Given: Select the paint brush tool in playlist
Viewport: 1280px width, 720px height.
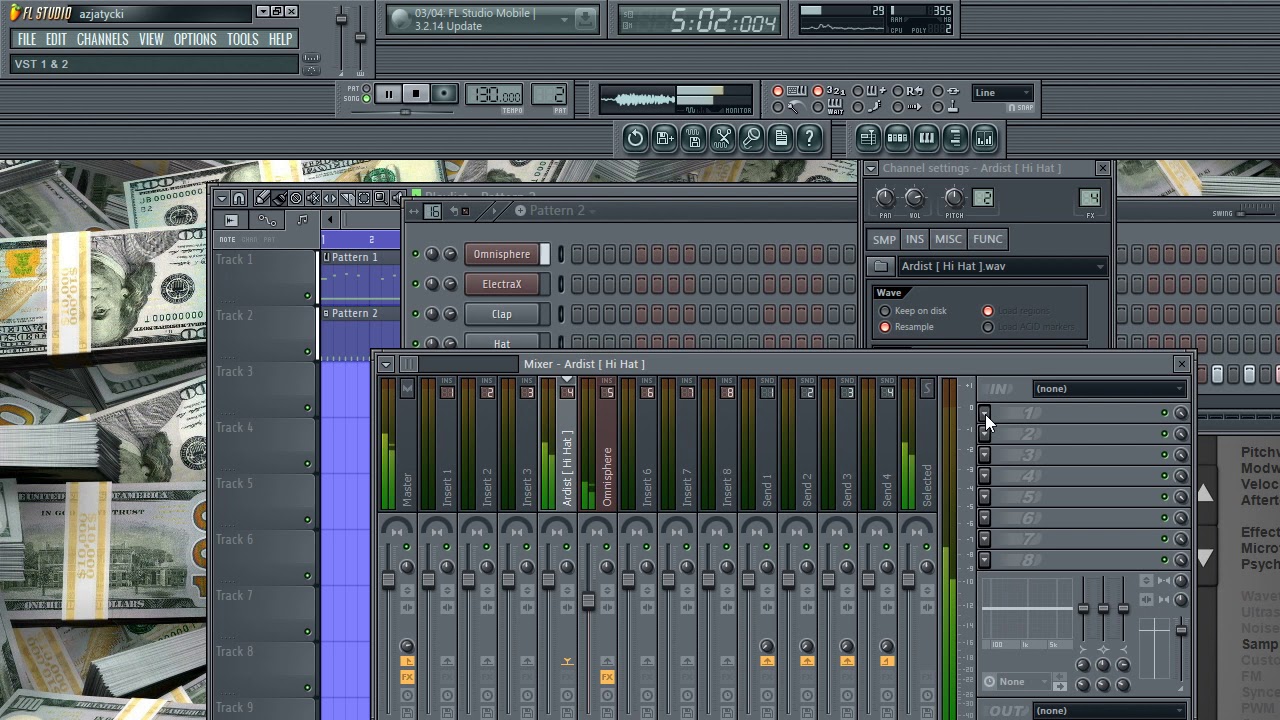Looking at the screenshot, I should click(x=279, y=198).
